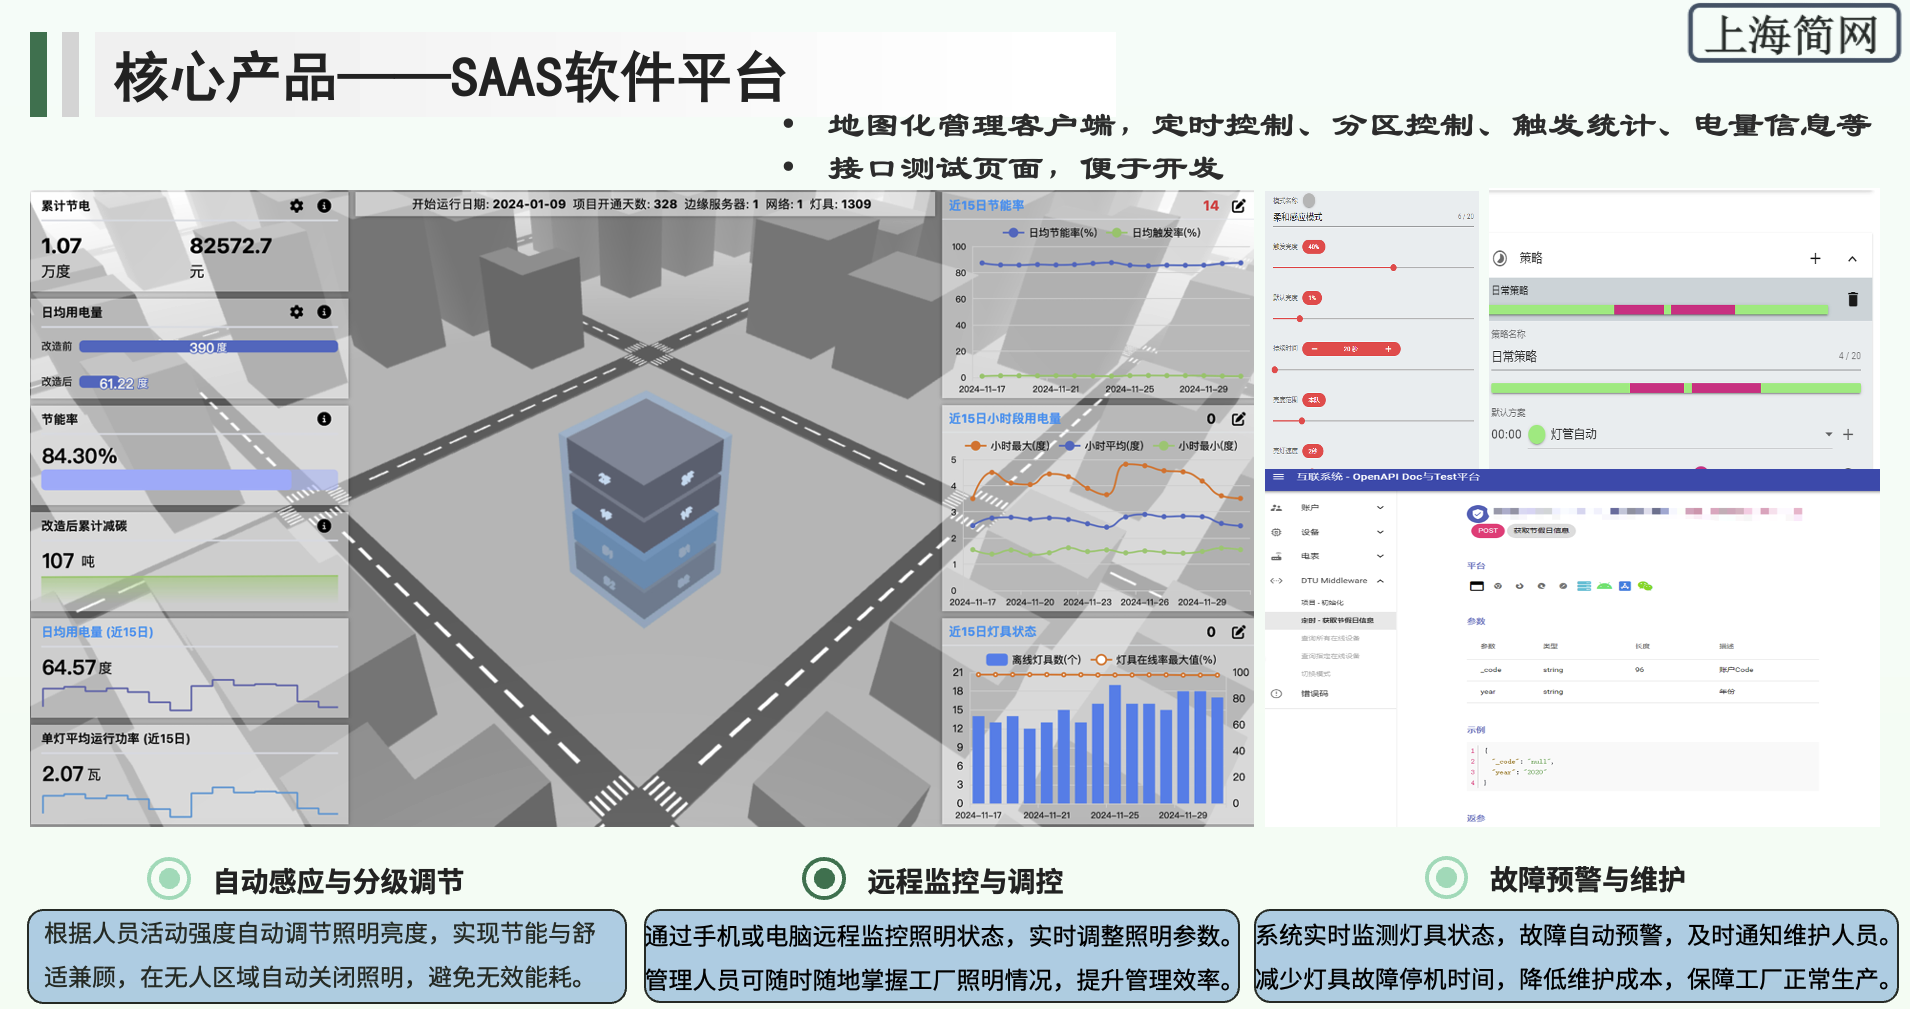Open 灯管自动 default plan dropdown
This screenshot has width=1910, height=1009.
coord(1828,434)
